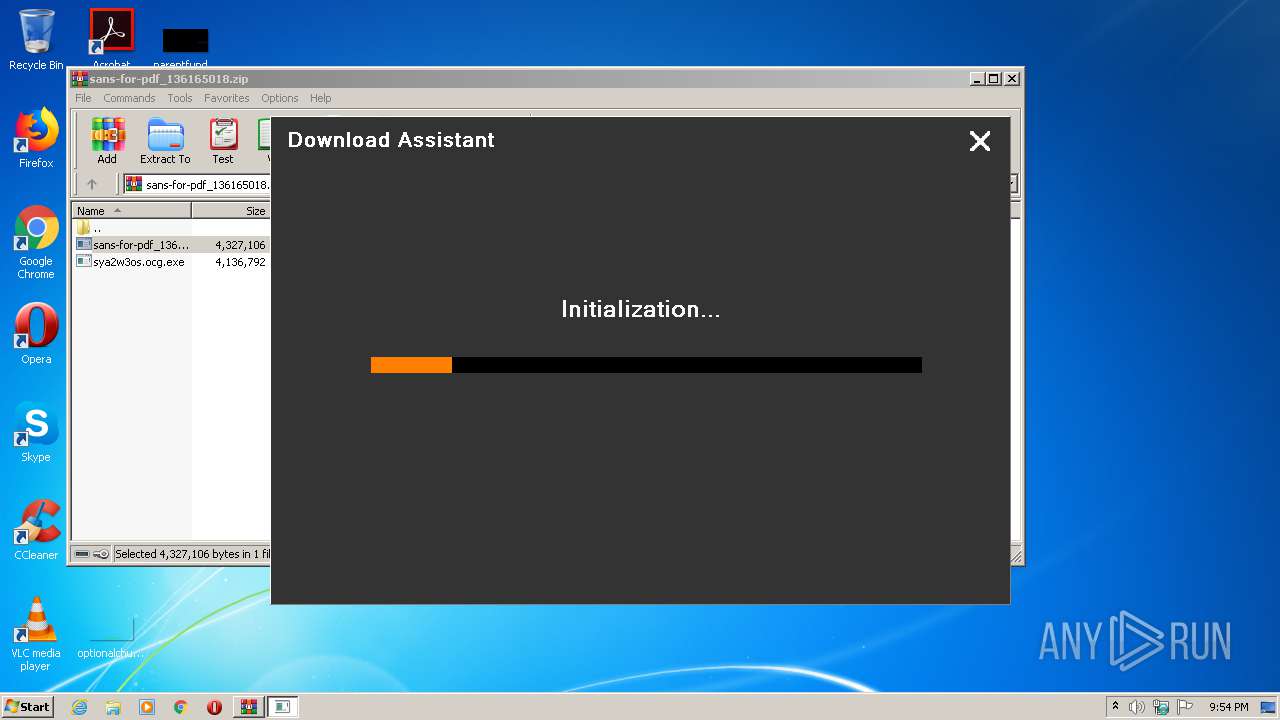Viewport: 1280px width, 720px height.
Task: Open the Favorites menu in WinRAR
Action: pyautogui.click(x=227, y=98)
